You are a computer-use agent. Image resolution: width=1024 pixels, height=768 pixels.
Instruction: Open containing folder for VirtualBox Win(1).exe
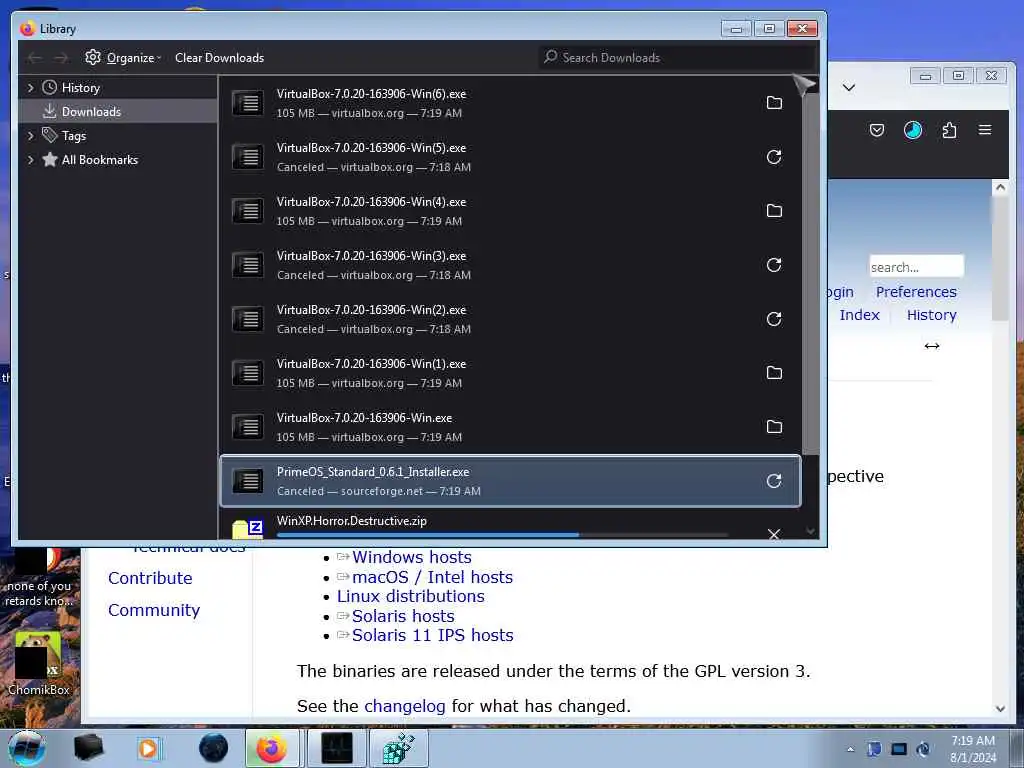[x=774, y=372]
